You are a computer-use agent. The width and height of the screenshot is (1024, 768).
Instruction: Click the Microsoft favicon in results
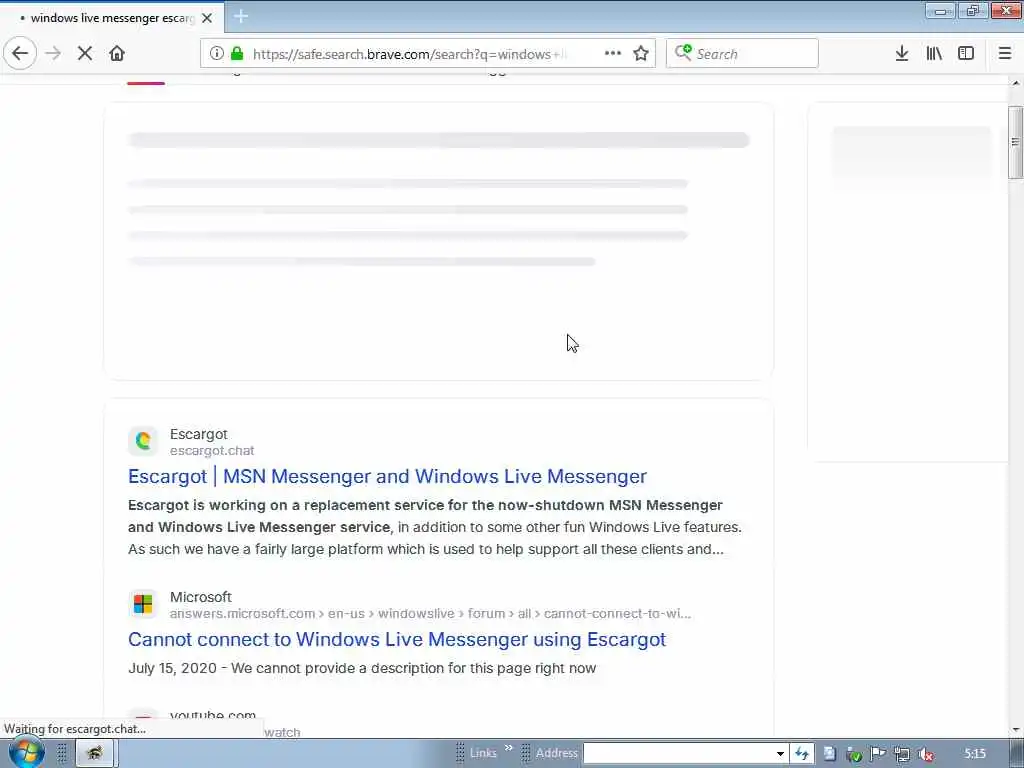pos(143,604)
